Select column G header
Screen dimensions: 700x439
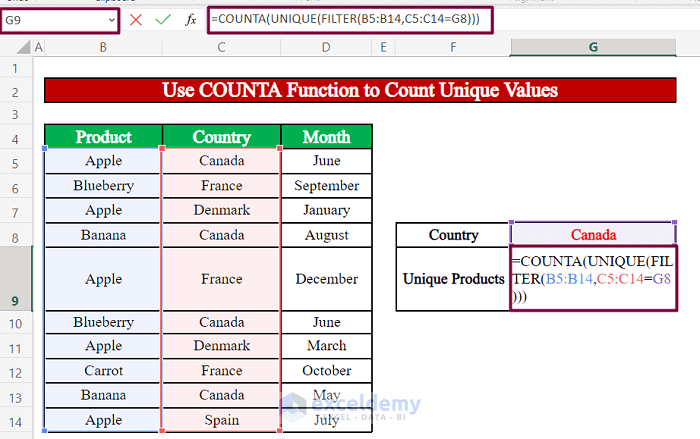(x=593, y=47)
